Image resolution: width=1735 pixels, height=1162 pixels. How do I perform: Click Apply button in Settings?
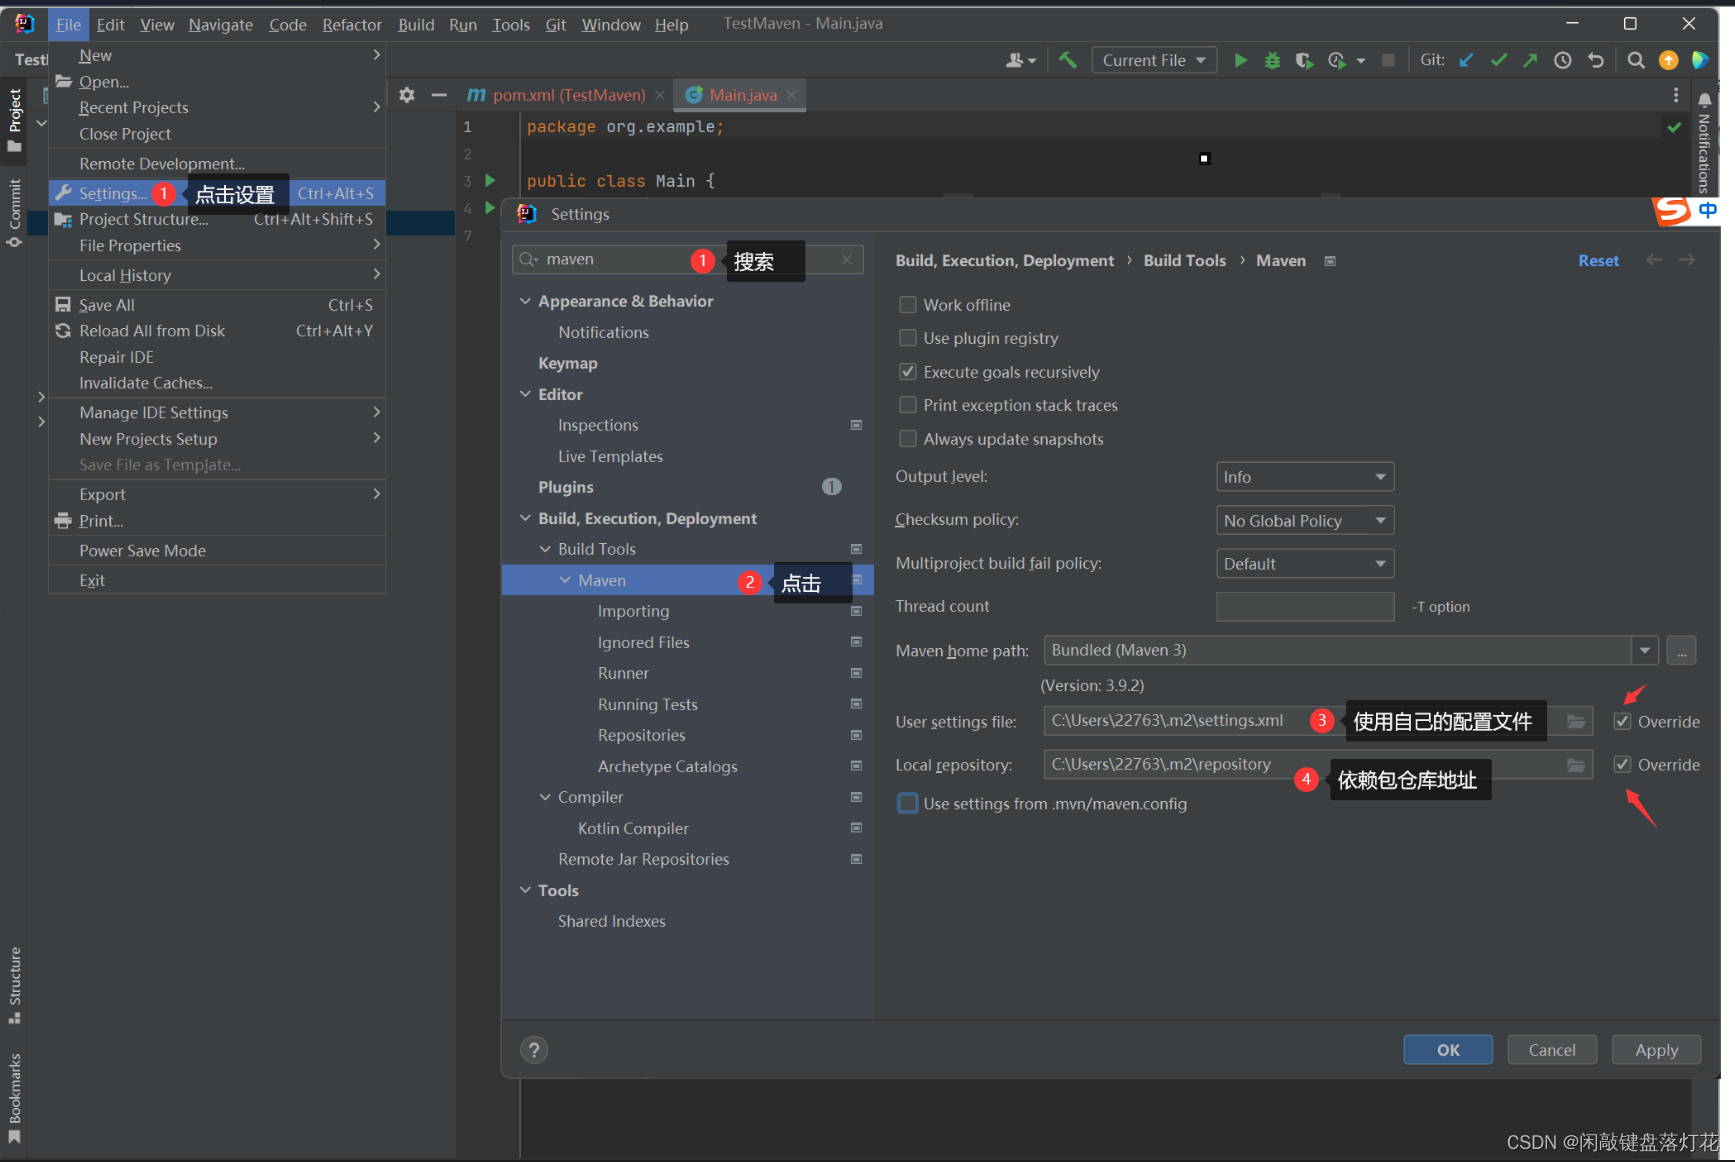click(1656, 1050)
